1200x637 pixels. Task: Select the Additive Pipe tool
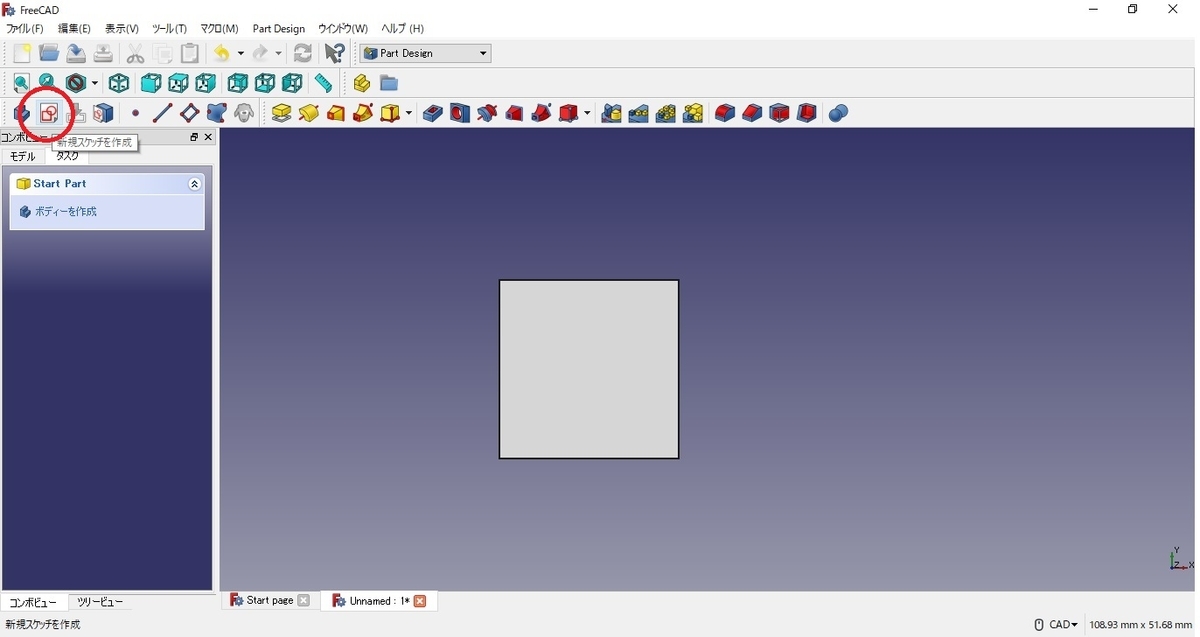363,113
